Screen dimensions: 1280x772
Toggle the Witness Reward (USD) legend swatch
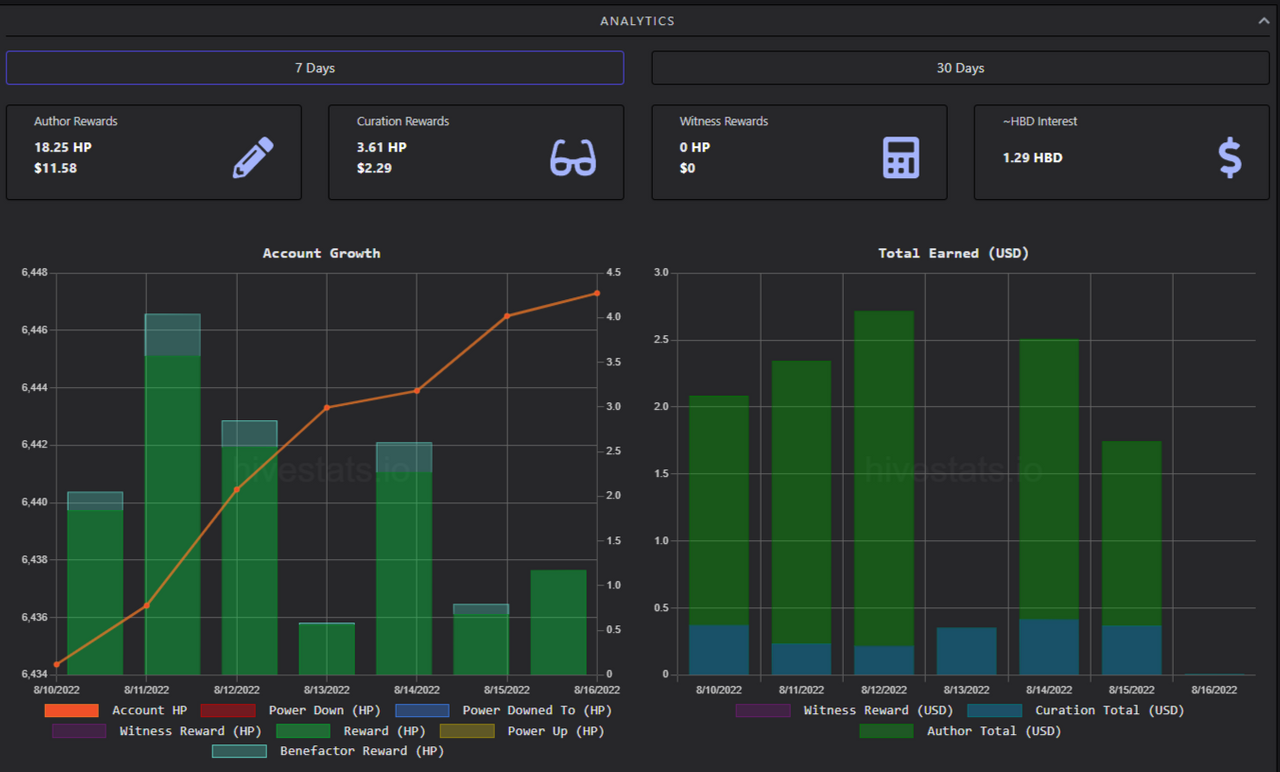pos(763,710)
